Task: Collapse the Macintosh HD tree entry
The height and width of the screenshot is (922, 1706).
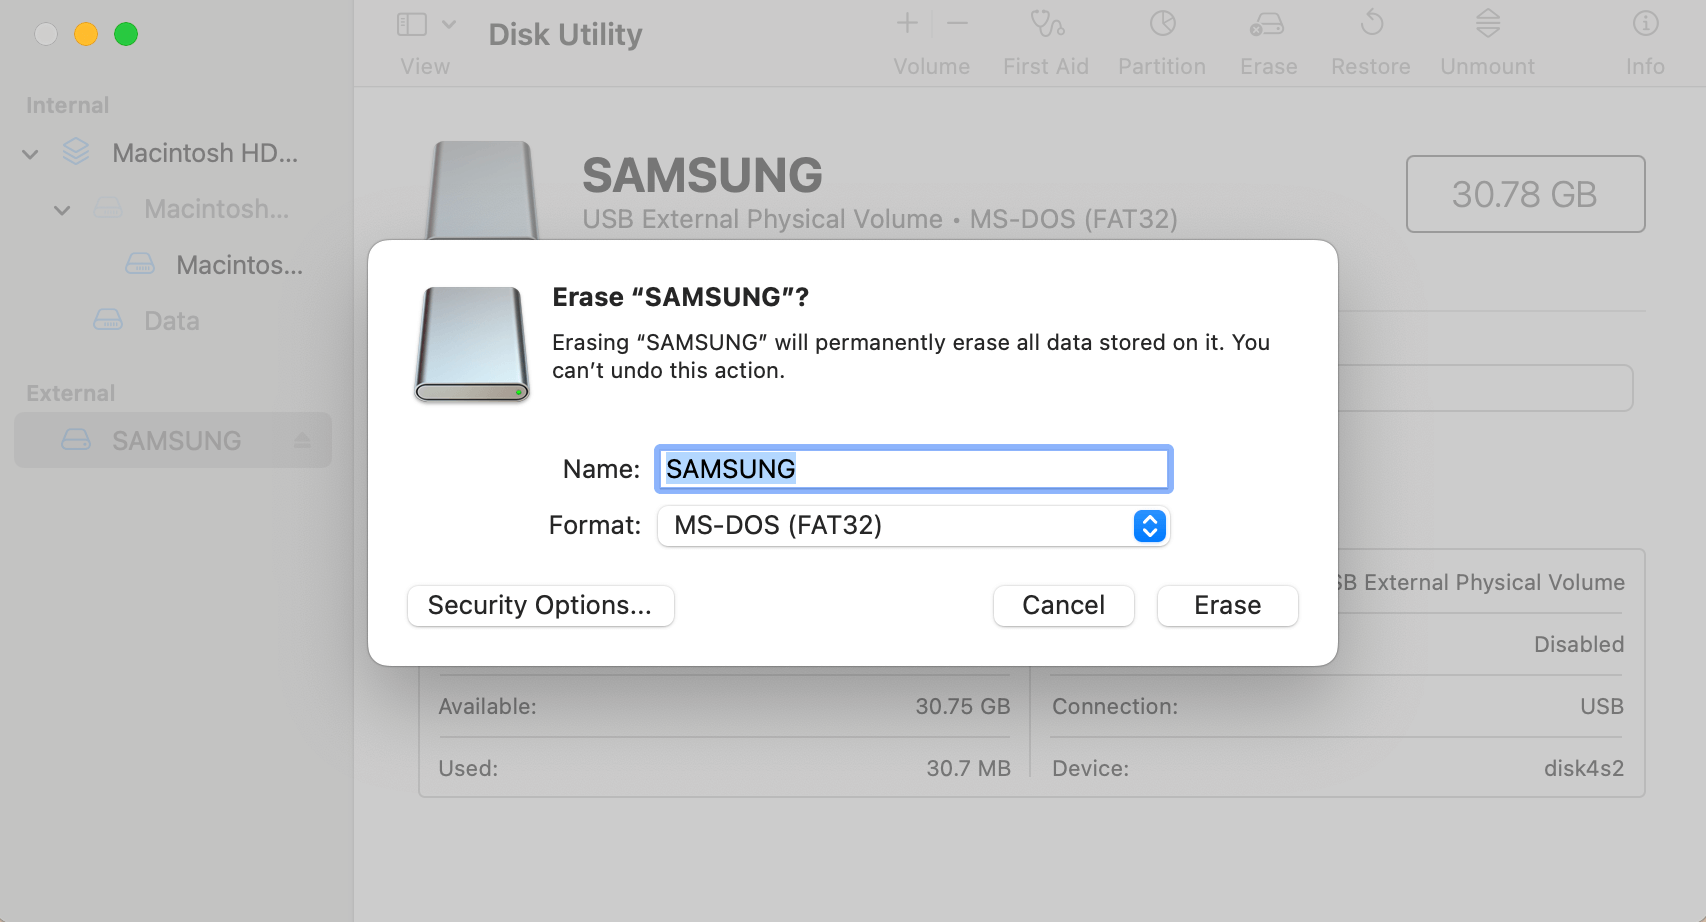Action: [29, 152]
